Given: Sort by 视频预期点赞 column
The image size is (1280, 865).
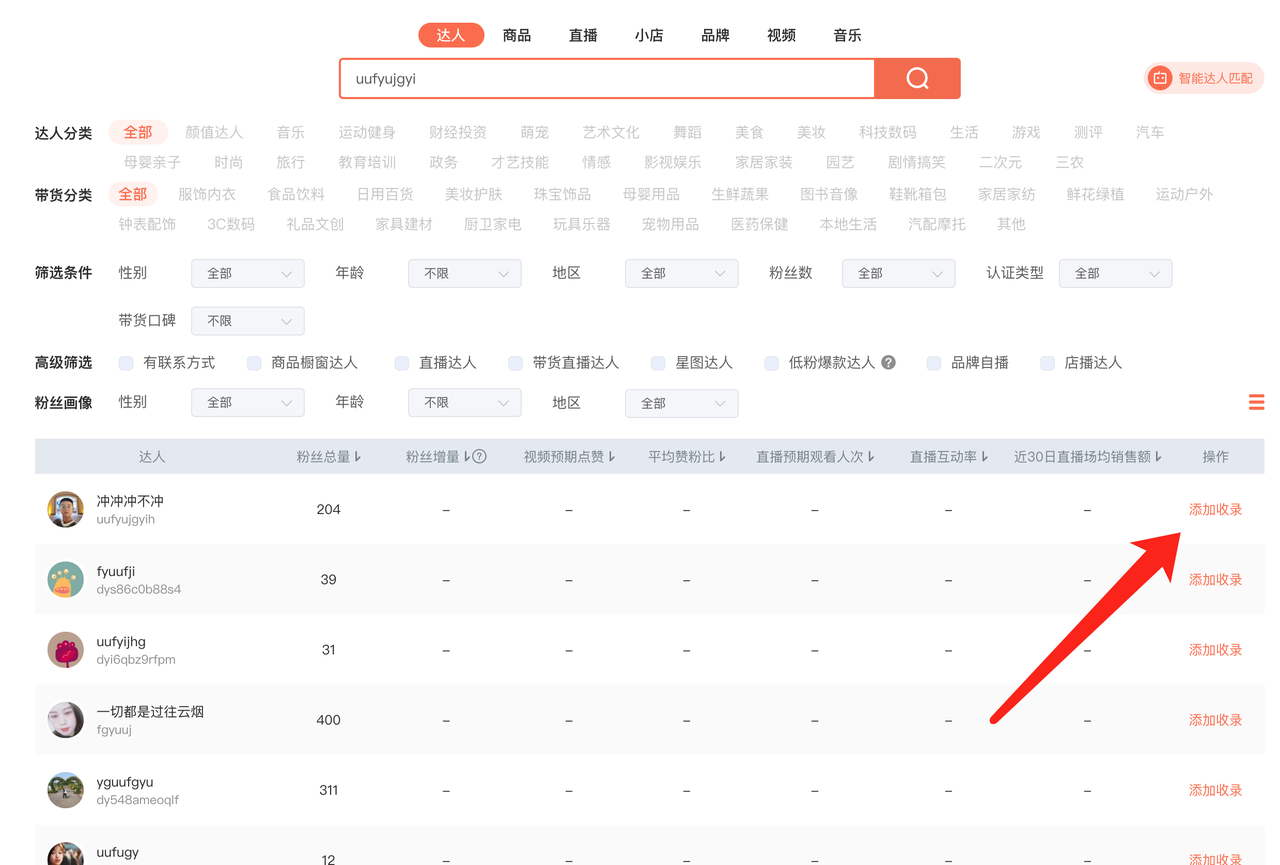Looking at the screenshot, I should [569, 457].
